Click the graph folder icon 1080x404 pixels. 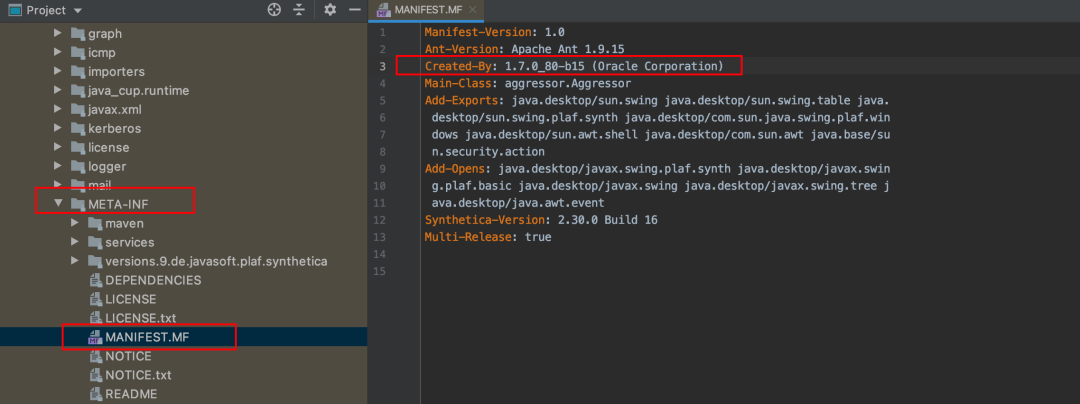pos(77,33)
